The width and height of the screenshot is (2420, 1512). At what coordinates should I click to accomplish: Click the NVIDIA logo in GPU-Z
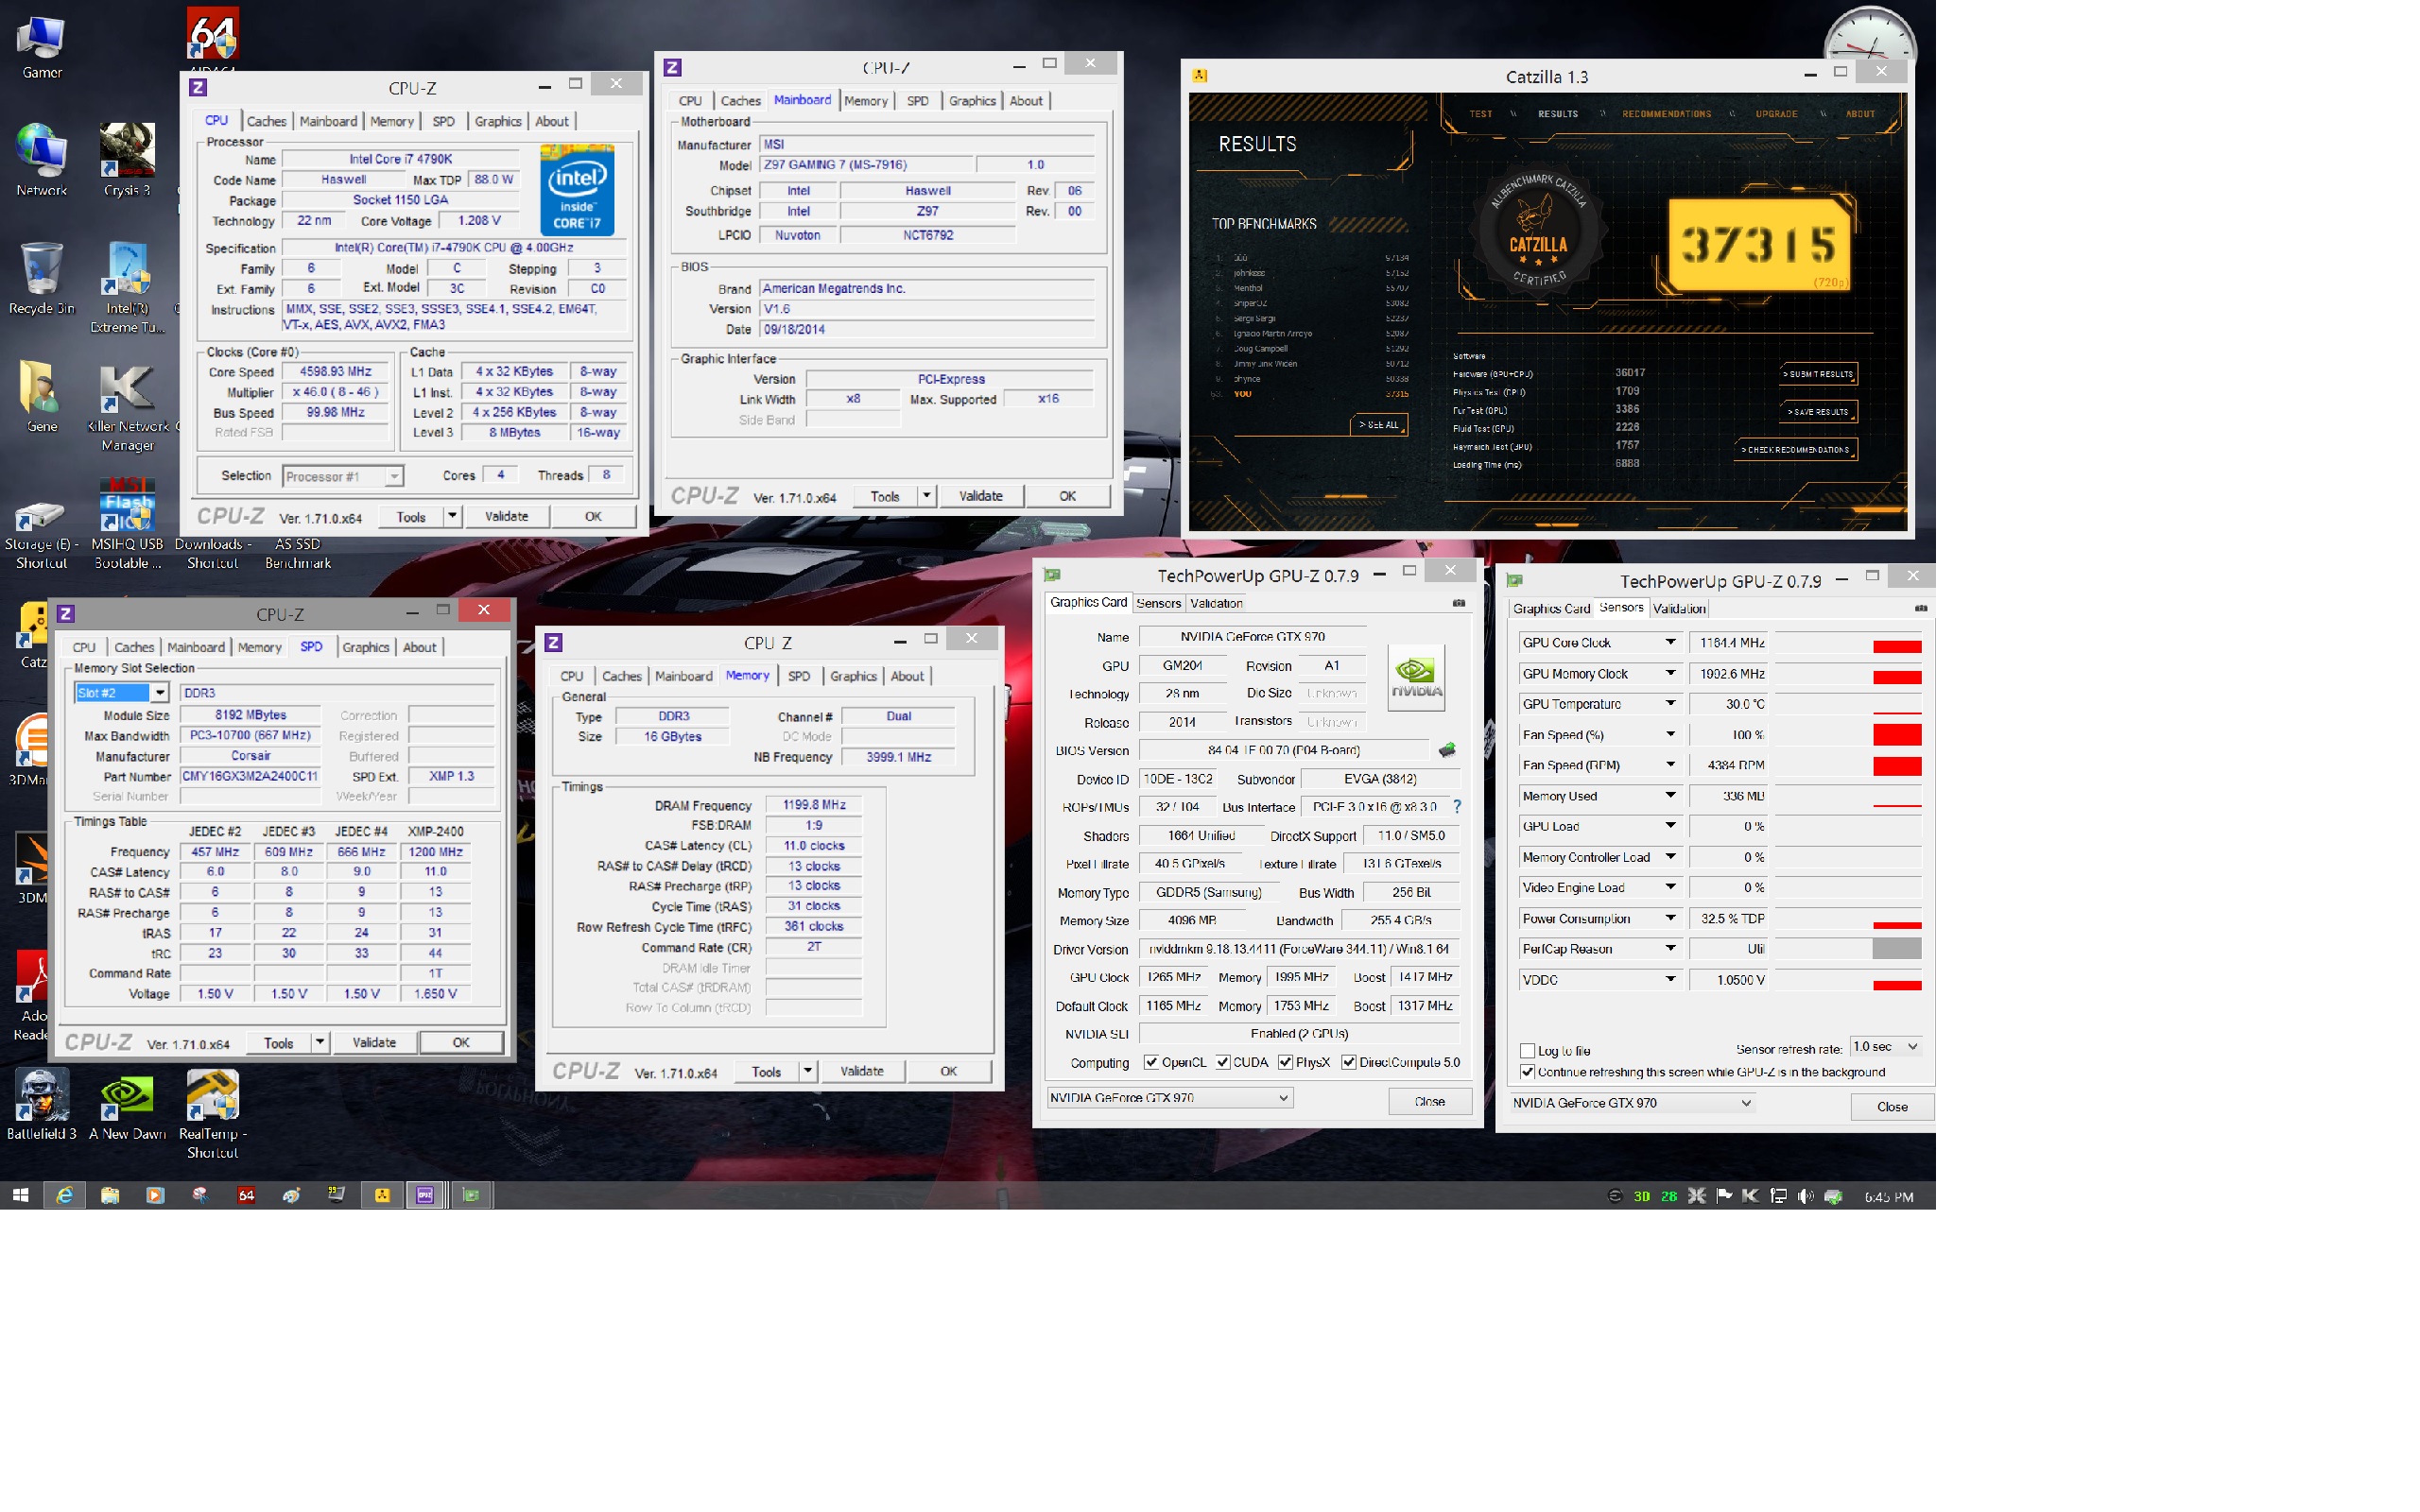(x=1416, y=677)
